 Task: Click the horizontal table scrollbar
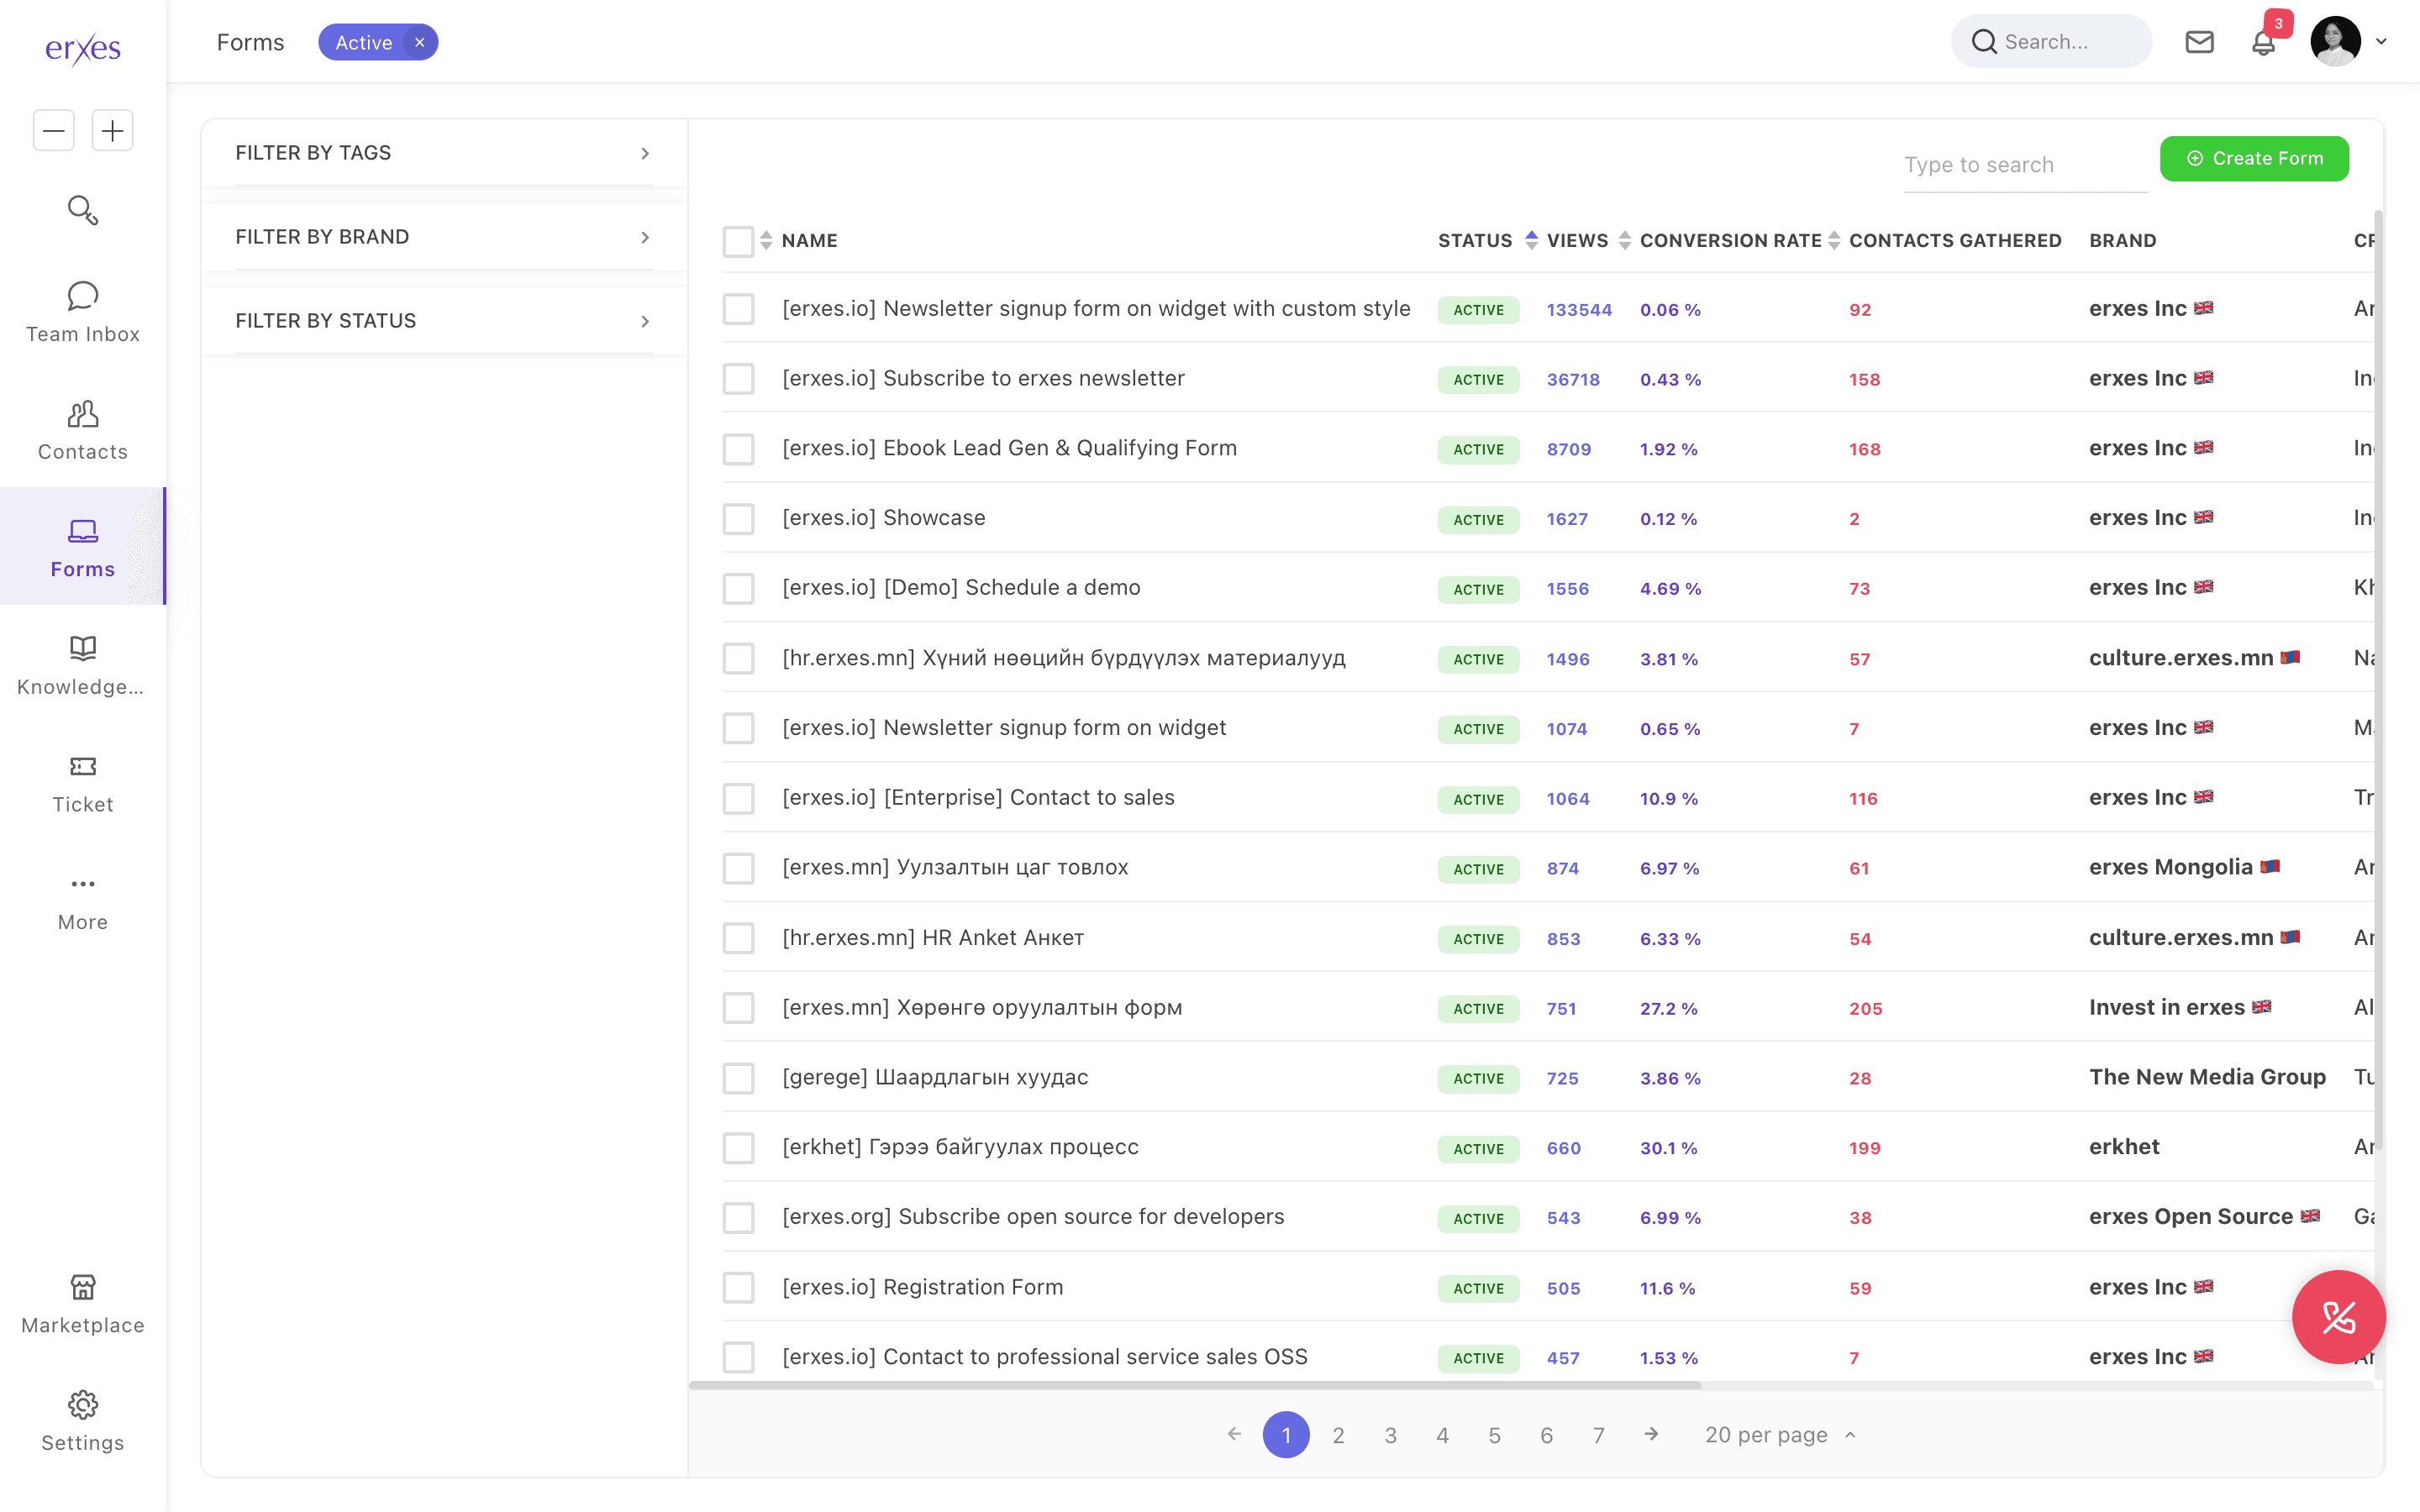[1195, 1385]
